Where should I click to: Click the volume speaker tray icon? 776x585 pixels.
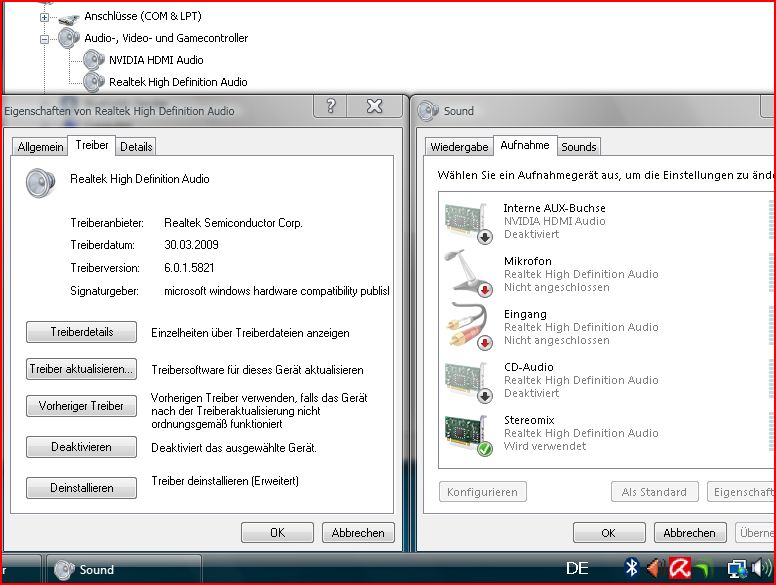(x=761, y=568)
